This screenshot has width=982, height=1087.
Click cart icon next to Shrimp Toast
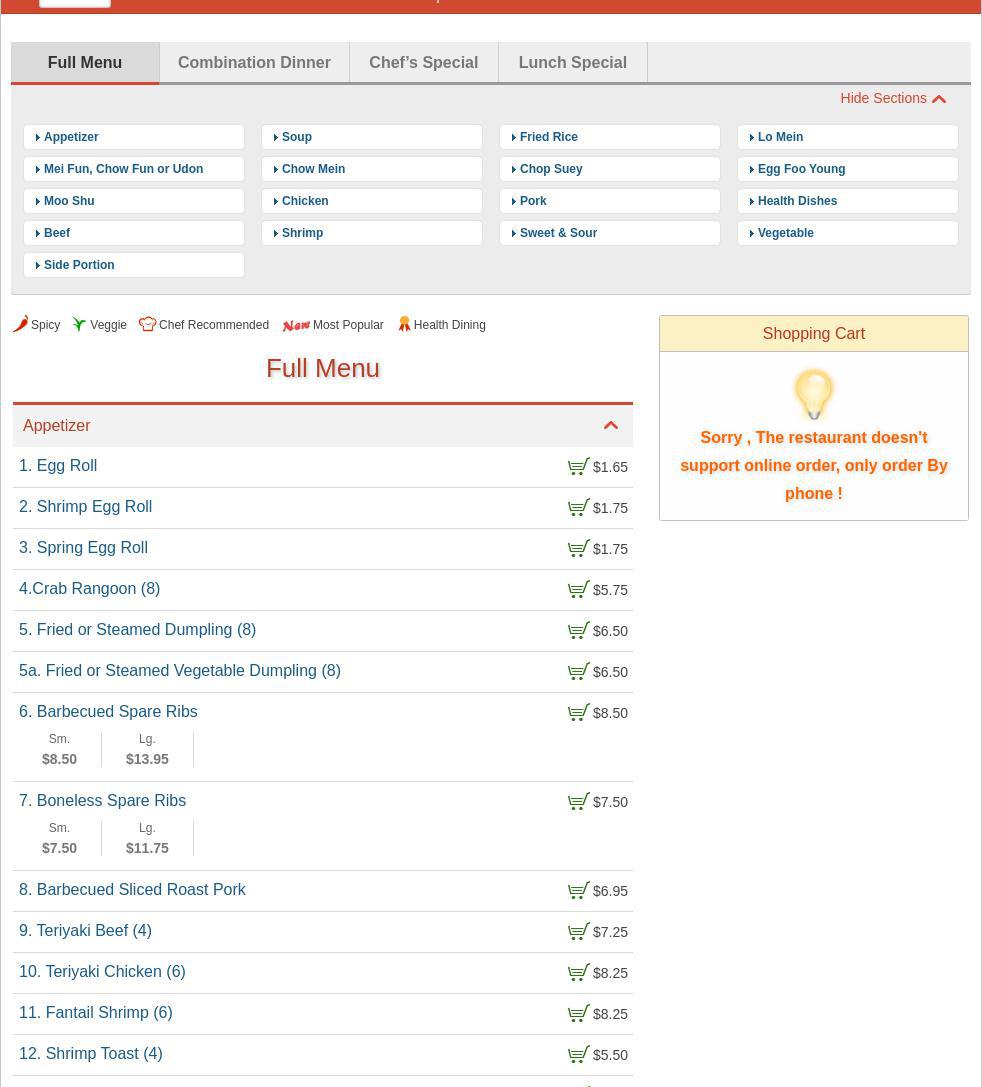(578, 1055)
